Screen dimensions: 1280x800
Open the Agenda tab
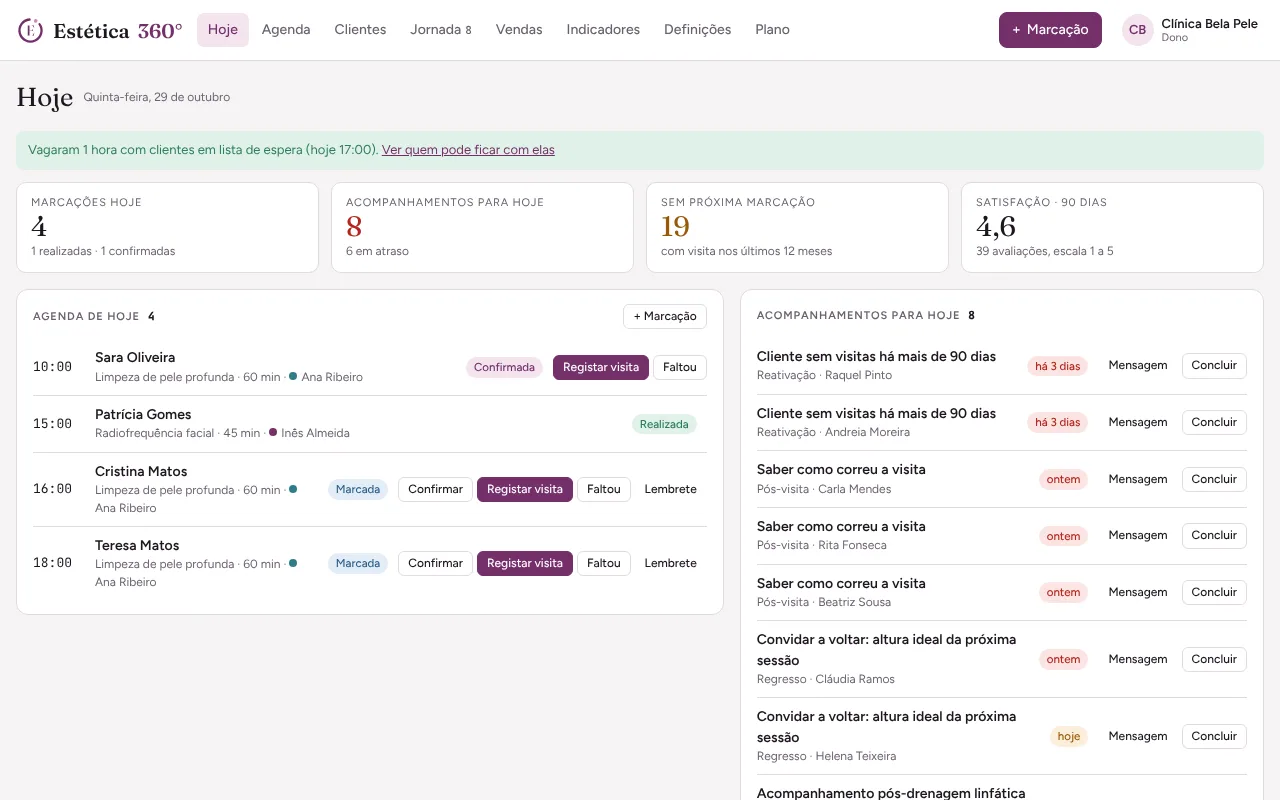tap(286, 30)
